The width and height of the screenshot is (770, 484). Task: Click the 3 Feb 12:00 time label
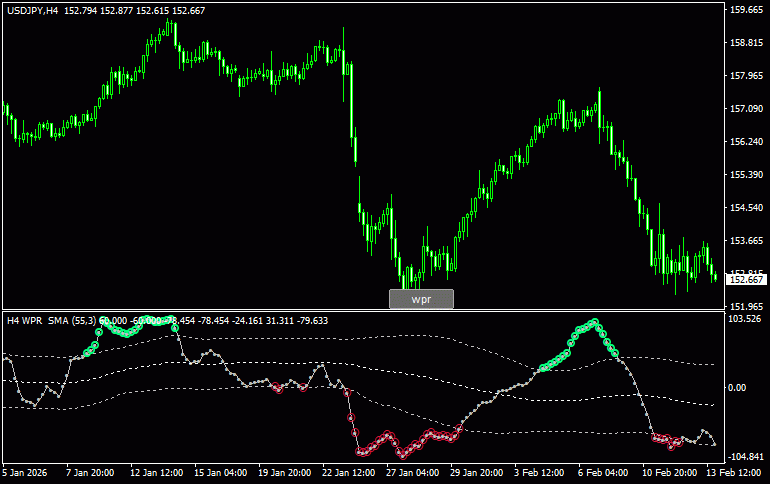539,472
